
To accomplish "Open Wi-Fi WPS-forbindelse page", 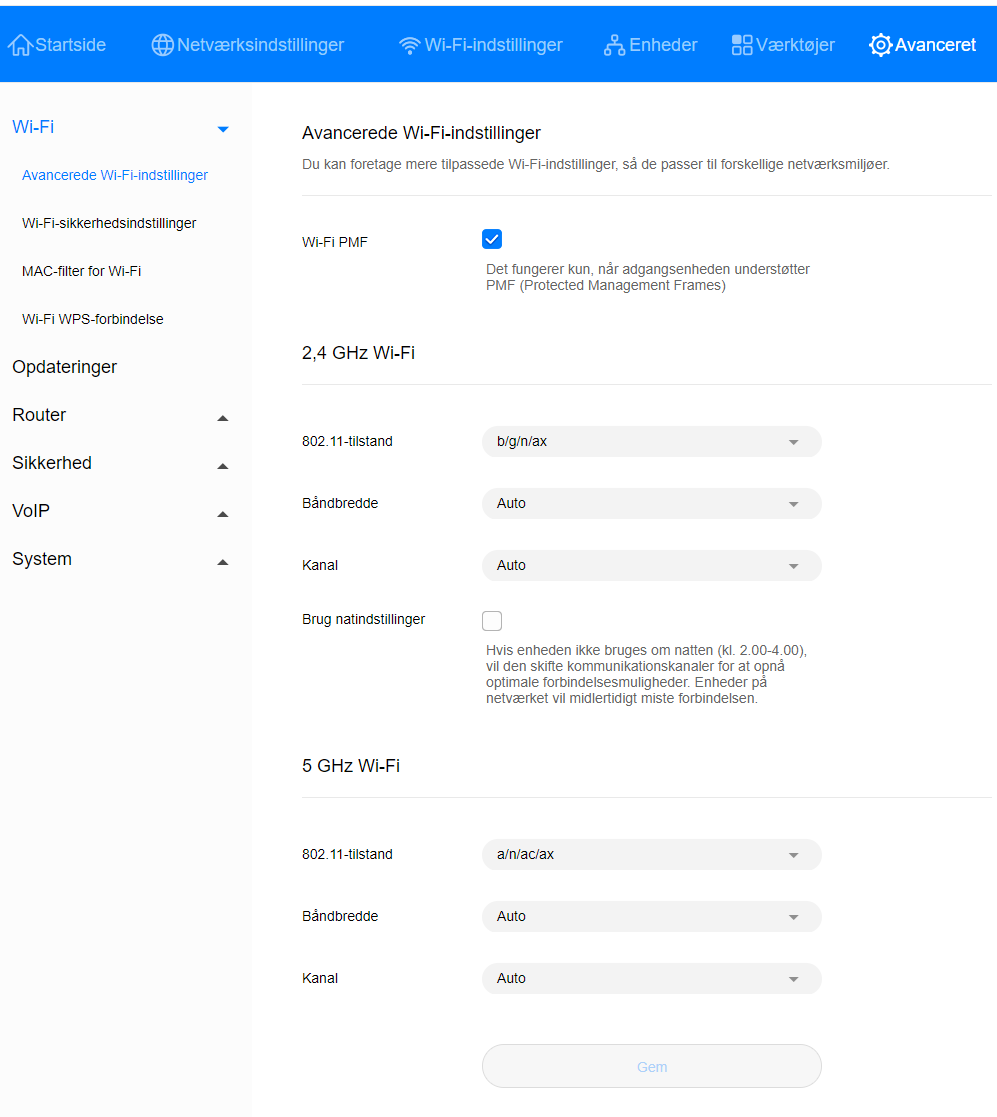I will 93,319.
